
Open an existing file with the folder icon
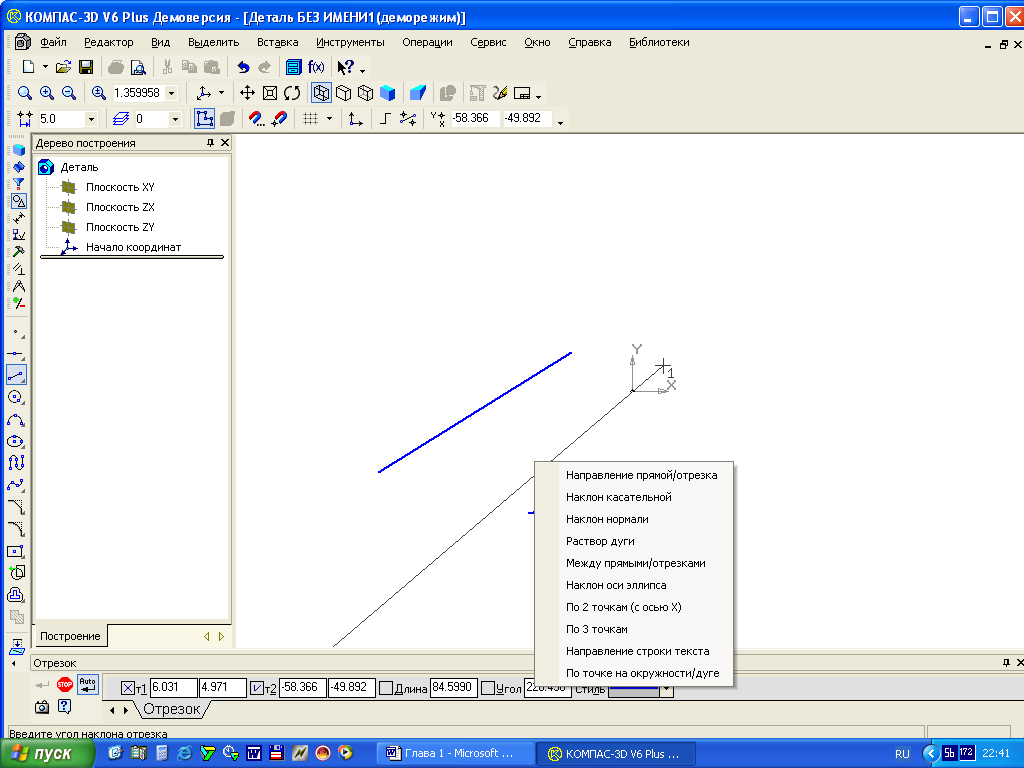pyautogui.click(x=63, y=67)
